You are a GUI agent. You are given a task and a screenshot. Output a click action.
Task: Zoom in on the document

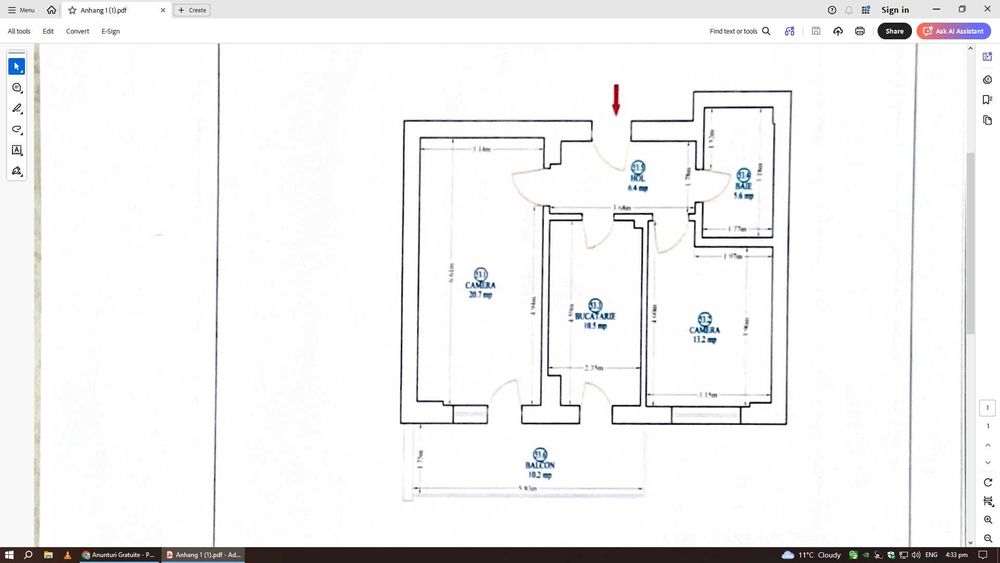click(987, 520)
